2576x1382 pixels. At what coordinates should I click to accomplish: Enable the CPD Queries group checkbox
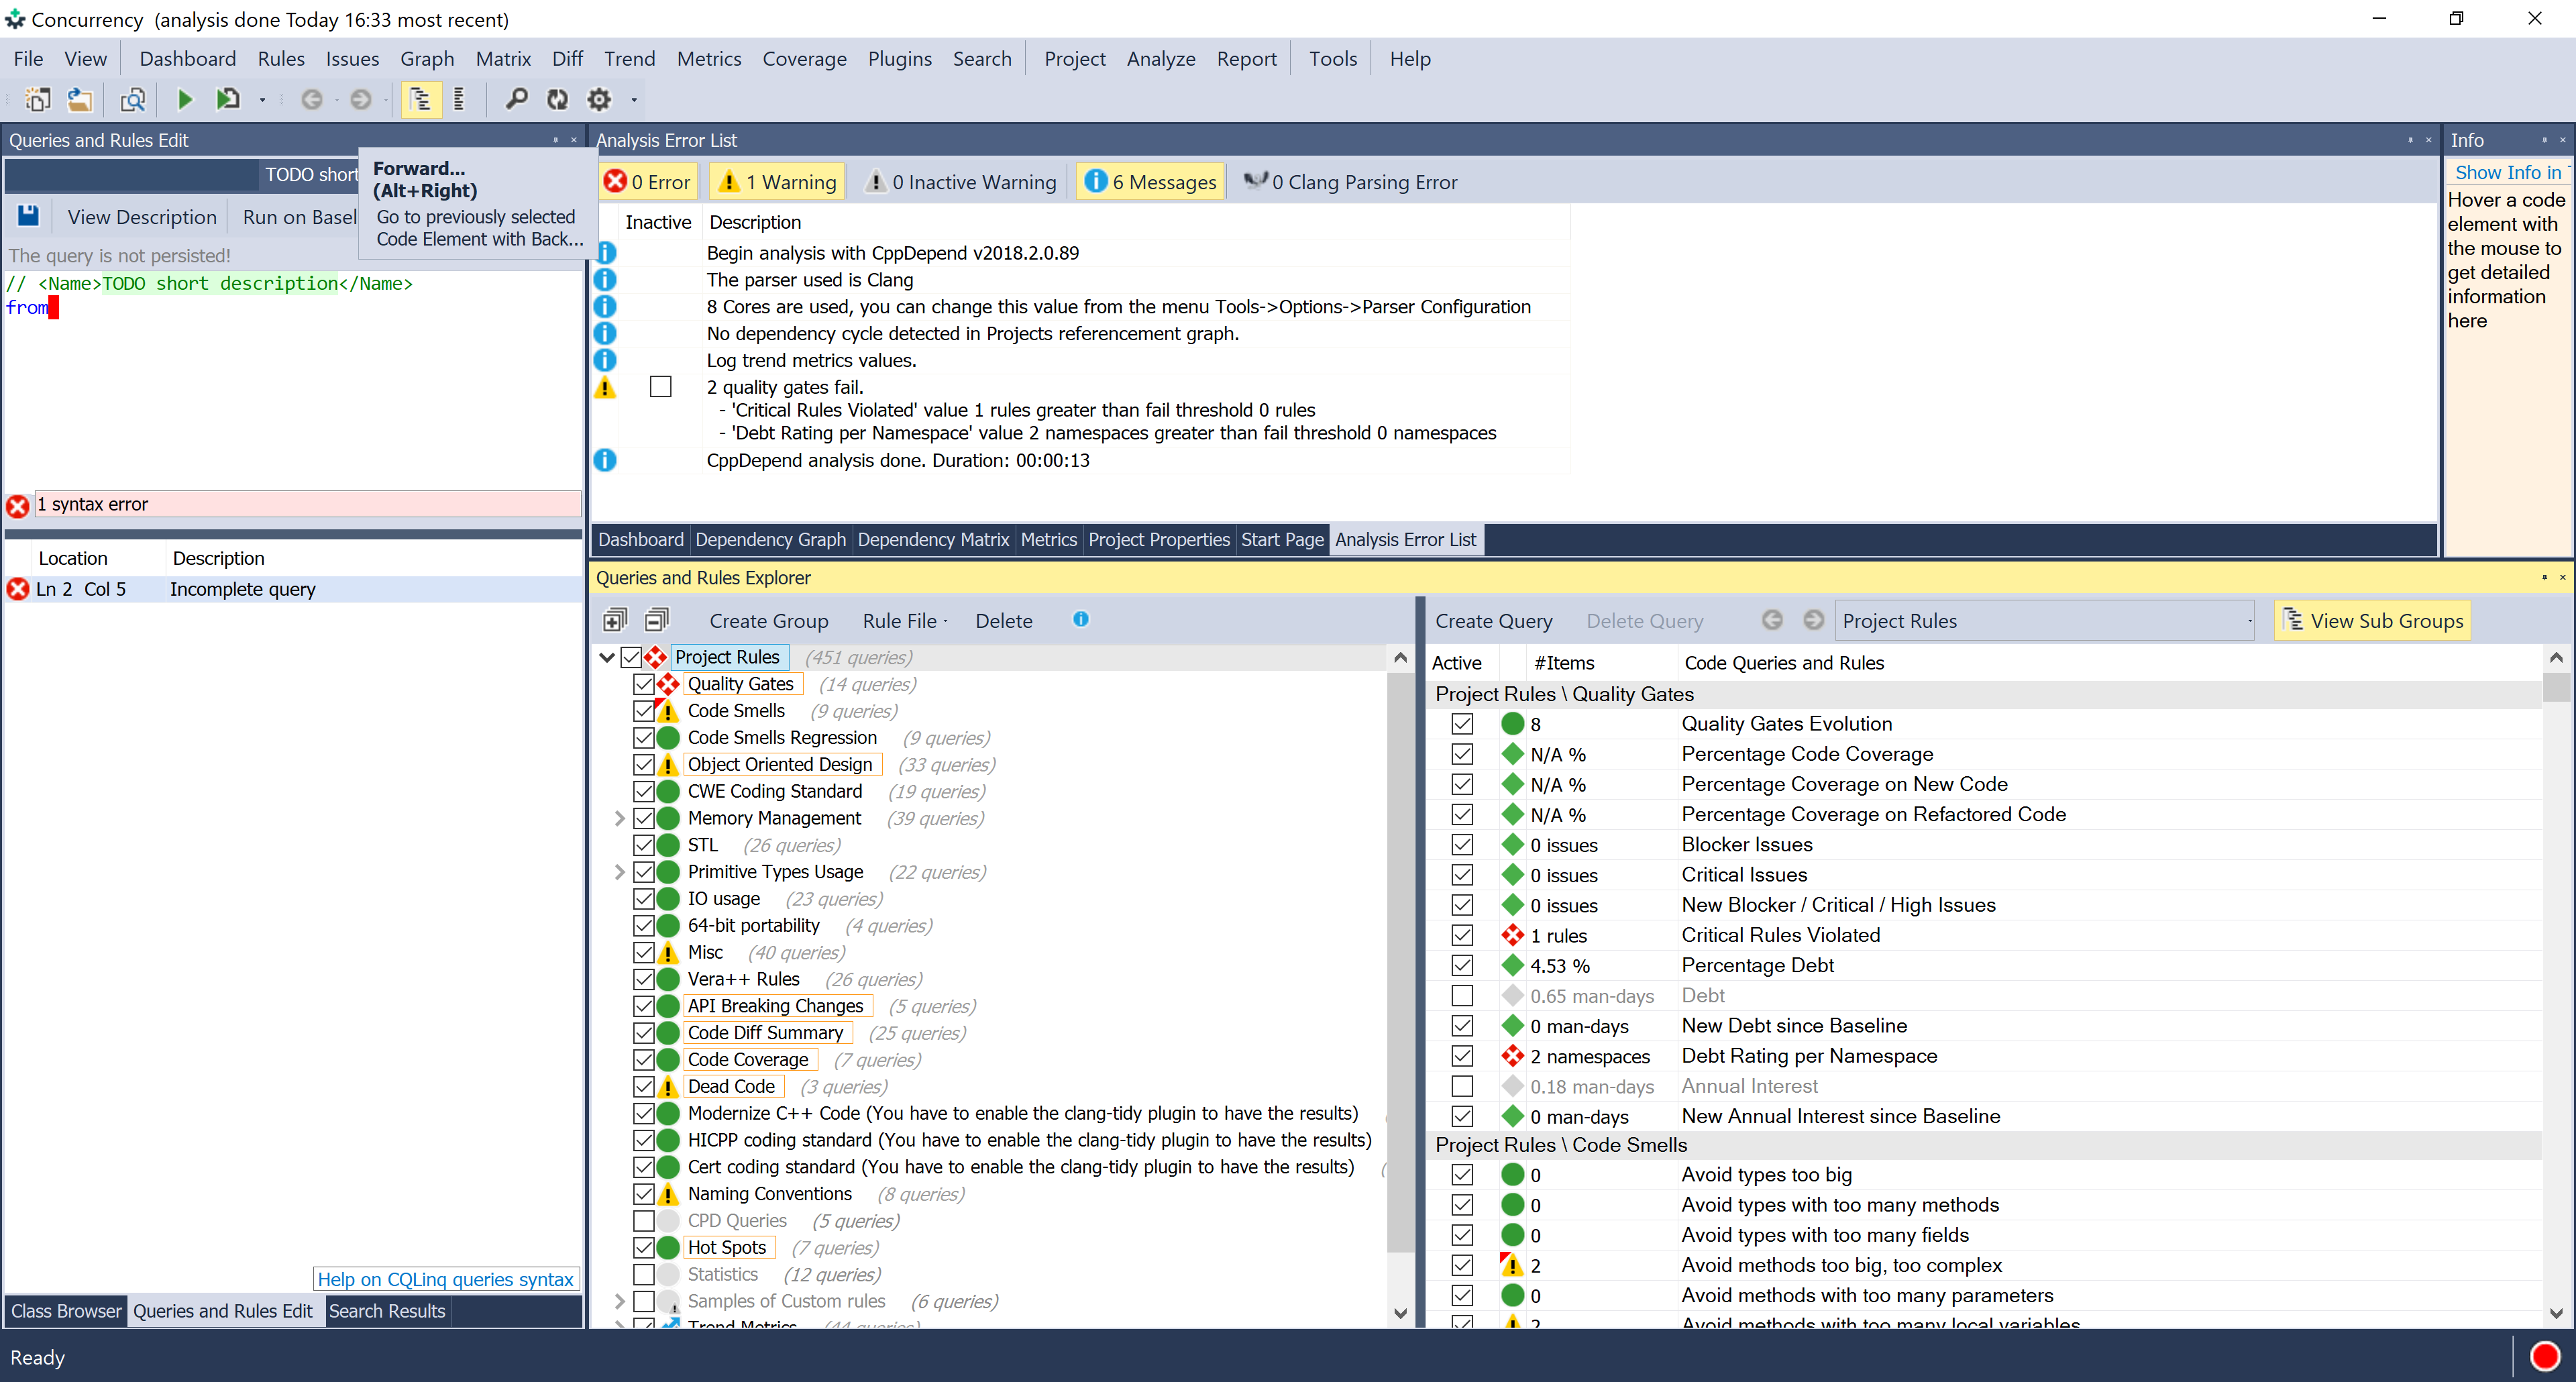click(644, 1221)
